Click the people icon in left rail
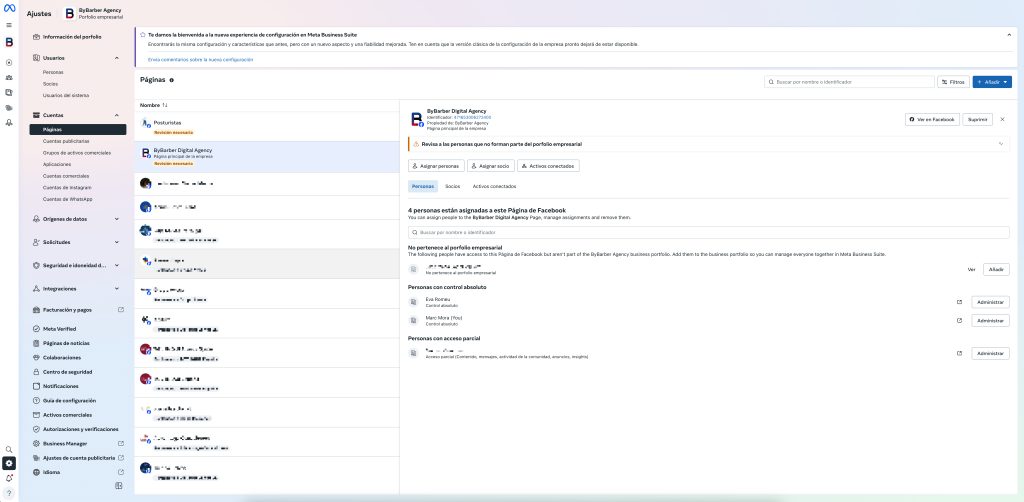The height and width of the screenshot is (502, 1024). click(x=9, y=78)
